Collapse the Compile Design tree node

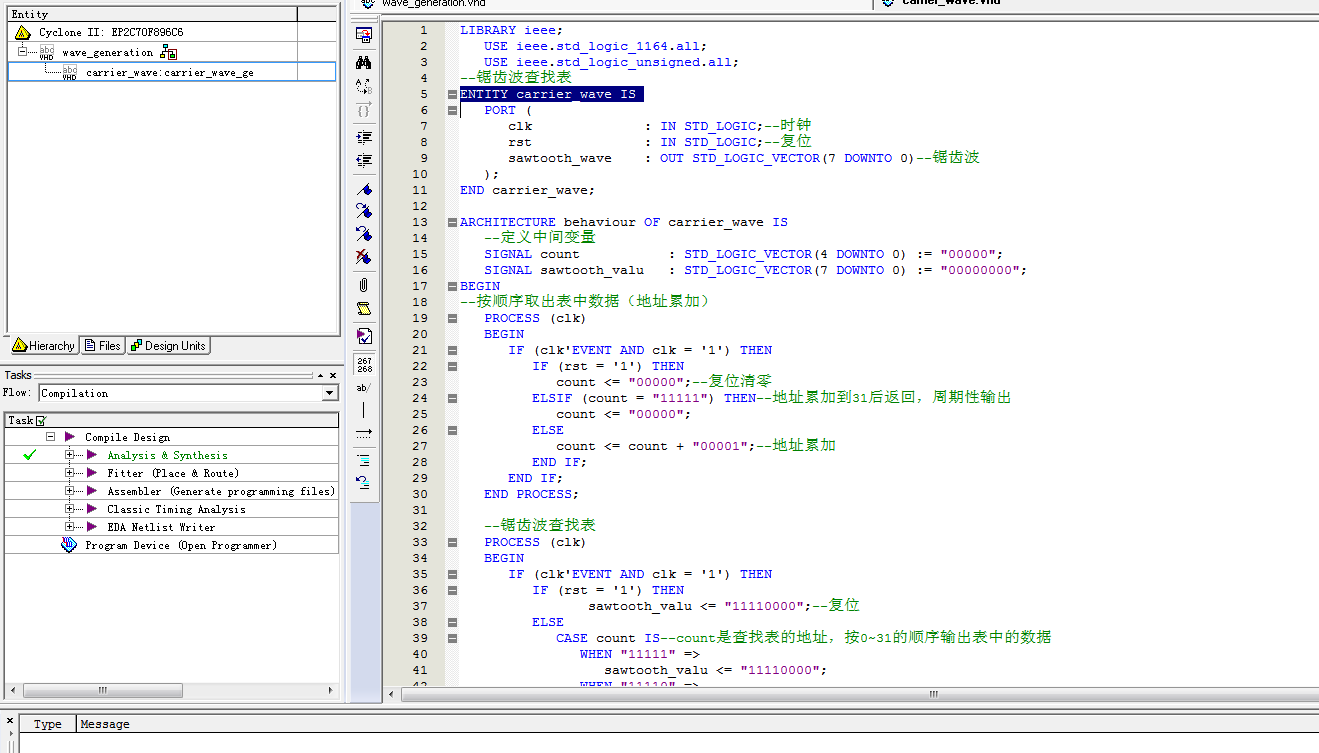tap(50, 437)
